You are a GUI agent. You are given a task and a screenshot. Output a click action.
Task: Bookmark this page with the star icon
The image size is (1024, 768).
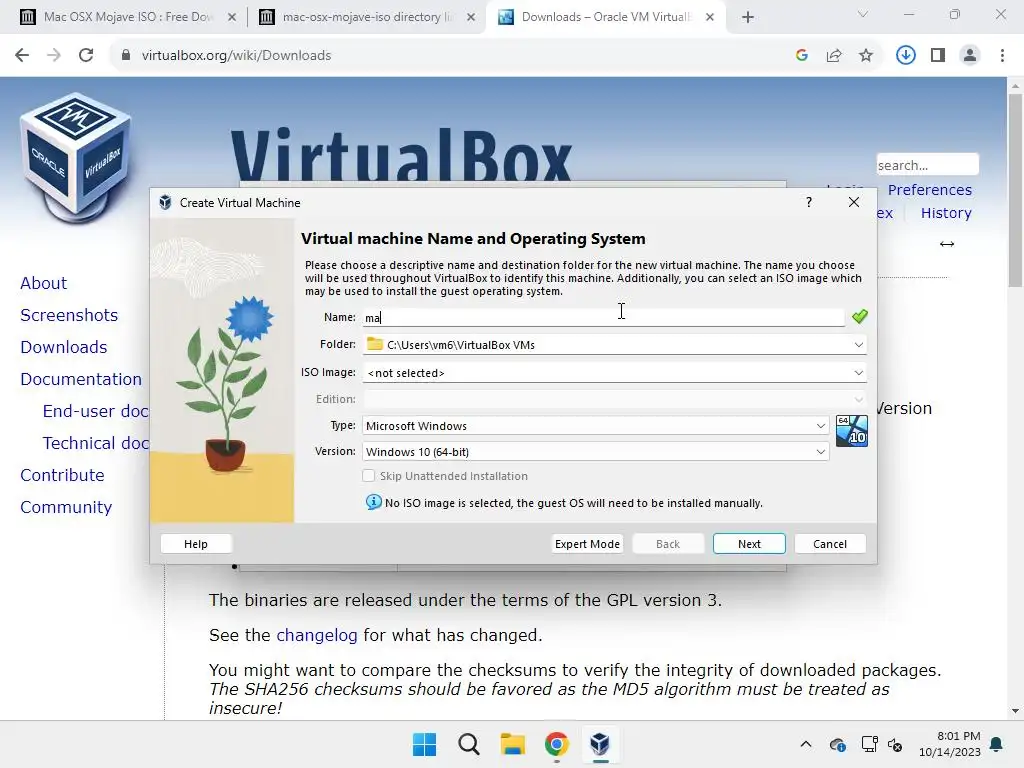click(x=866, y=56)
